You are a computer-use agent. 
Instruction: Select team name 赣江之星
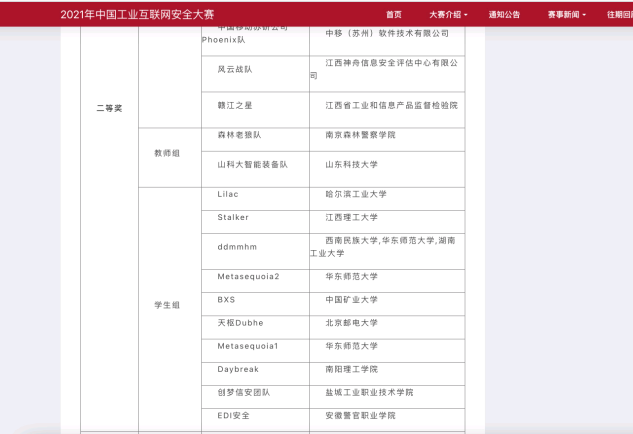point(235,105)
